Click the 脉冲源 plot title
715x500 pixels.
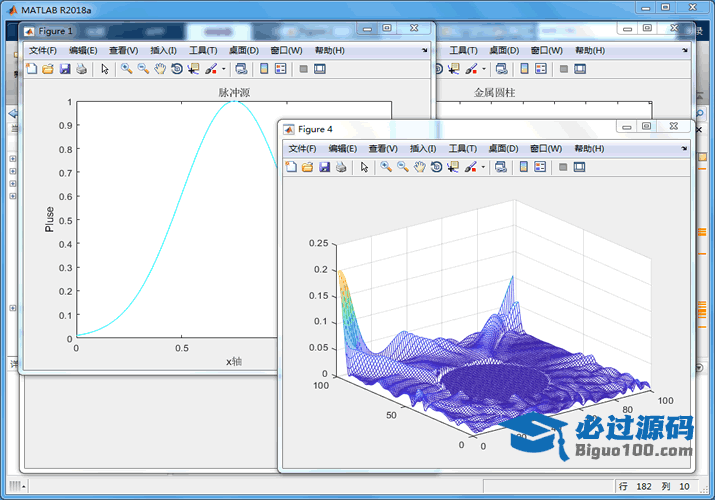tap(234, 93)
